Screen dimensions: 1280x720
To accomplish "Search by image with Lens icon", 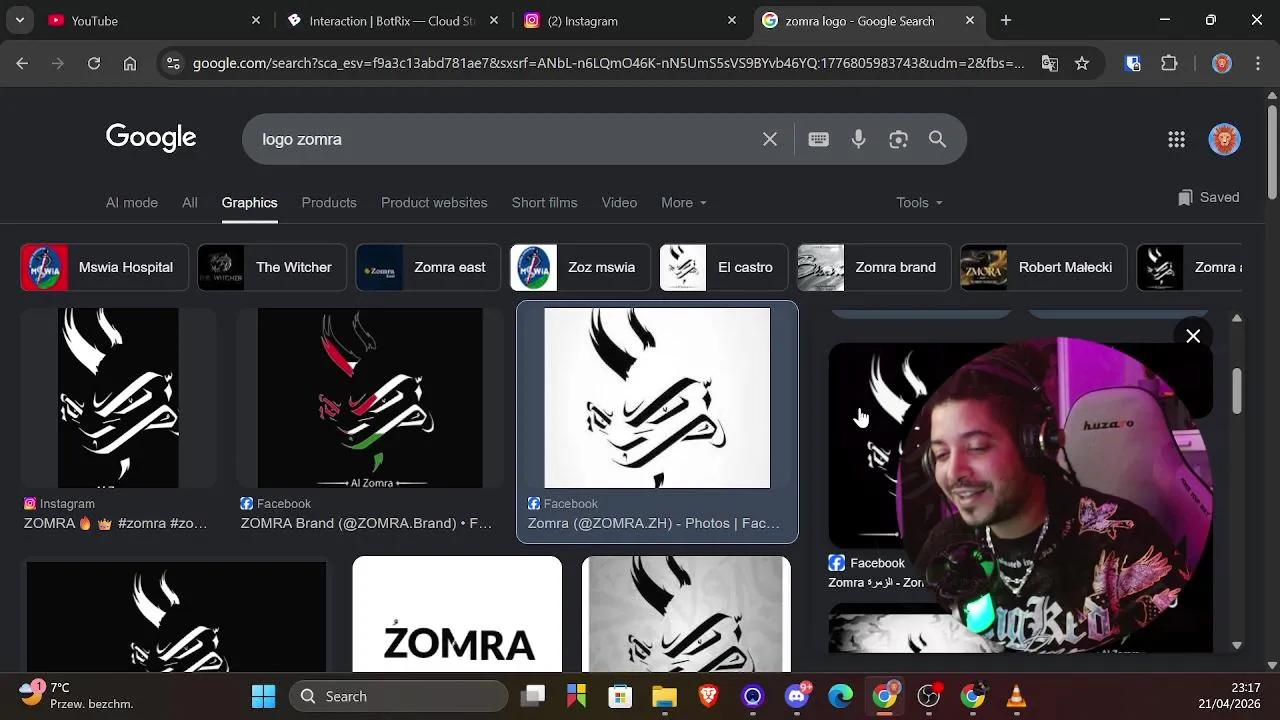I will coord(898,139).
